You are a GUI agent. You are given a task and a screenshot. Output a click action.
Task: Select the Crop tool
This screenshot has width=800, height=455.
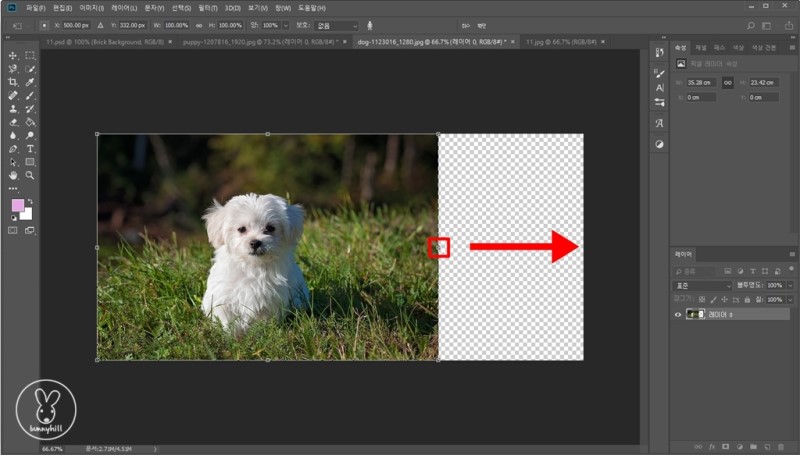13,82
